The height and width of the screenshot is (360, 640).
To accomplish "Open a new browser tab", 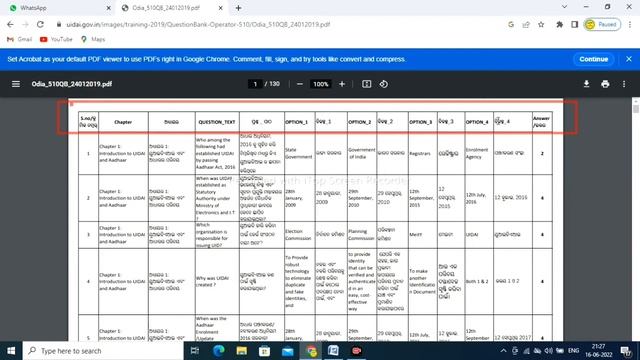I will [238, 8].
